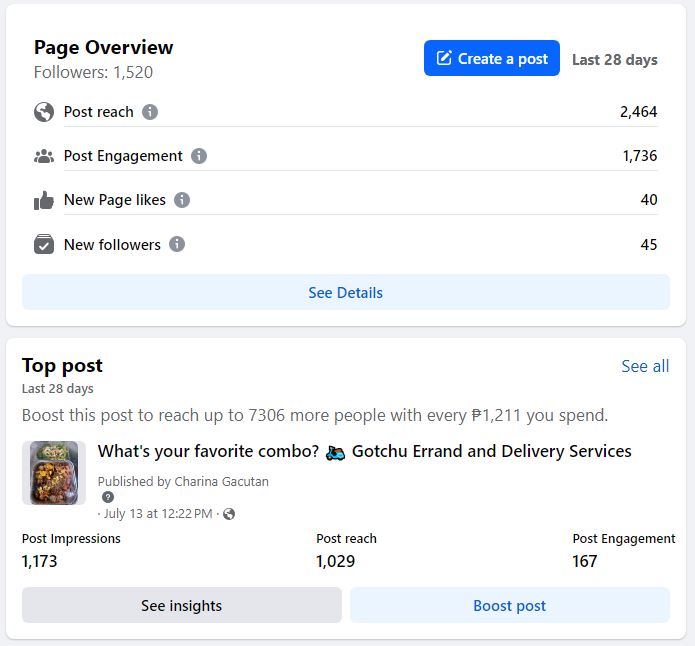This screenshot has height=646, width=695.
Task: Click the info icon next to Post Engagement
Action: point(199,156)
